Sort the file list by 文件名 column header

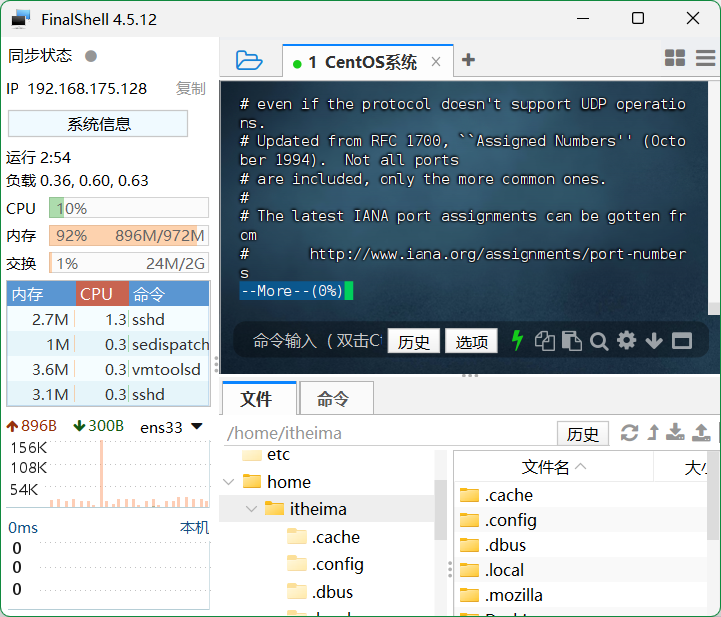coord(553,467)
